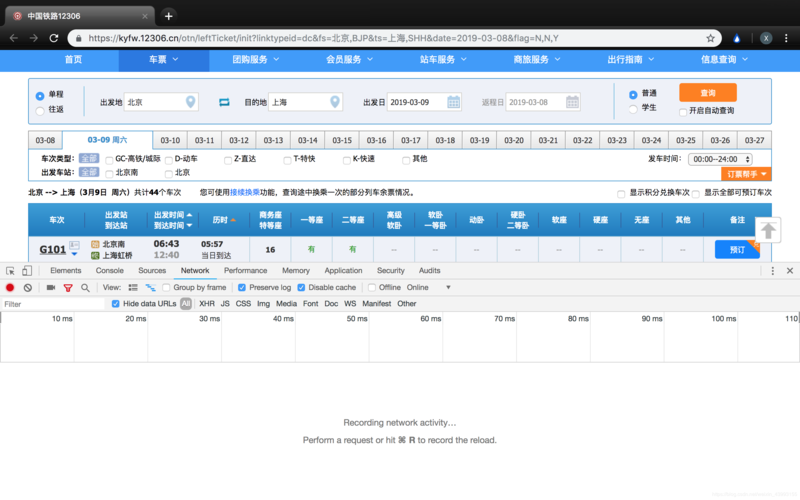Expand 订票帮手 dropdown
The width and height of the screenshot is (800, 500).
[x=746, y=174]
